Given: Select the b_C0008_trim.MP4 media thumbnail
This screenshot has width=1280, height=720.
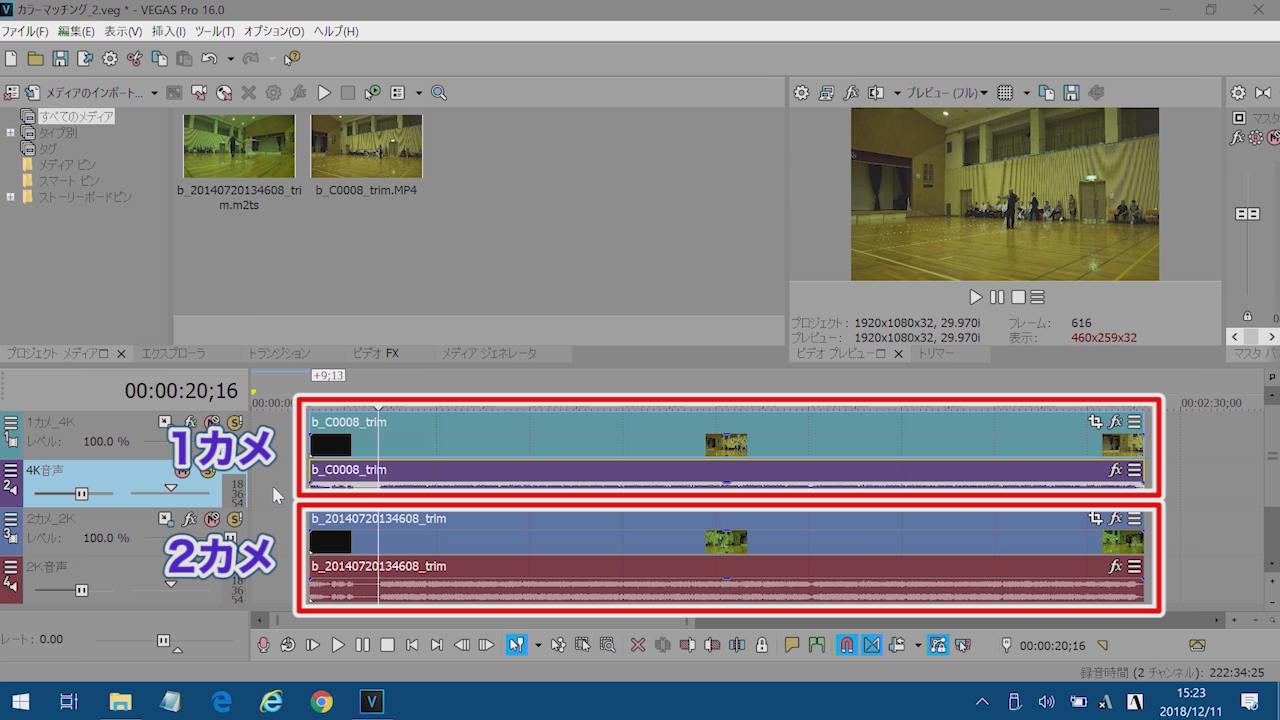Looking at the screenshot, I should click(x=366, y=146).
